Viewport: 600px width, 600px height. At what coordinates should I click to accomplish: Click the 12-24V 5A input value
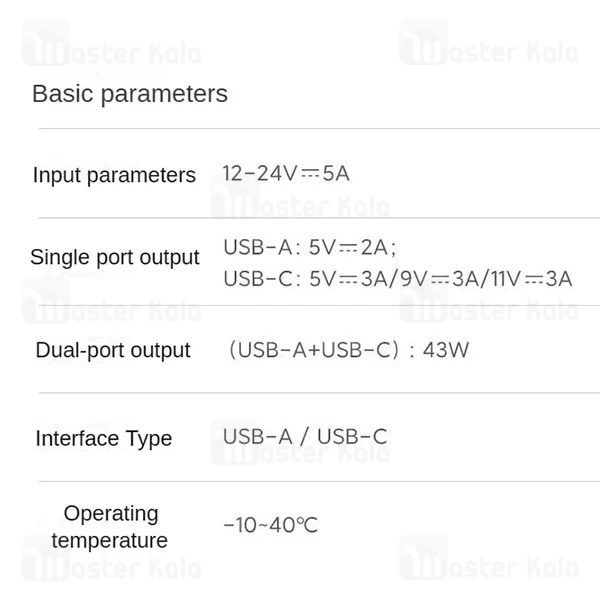point(286,174)
